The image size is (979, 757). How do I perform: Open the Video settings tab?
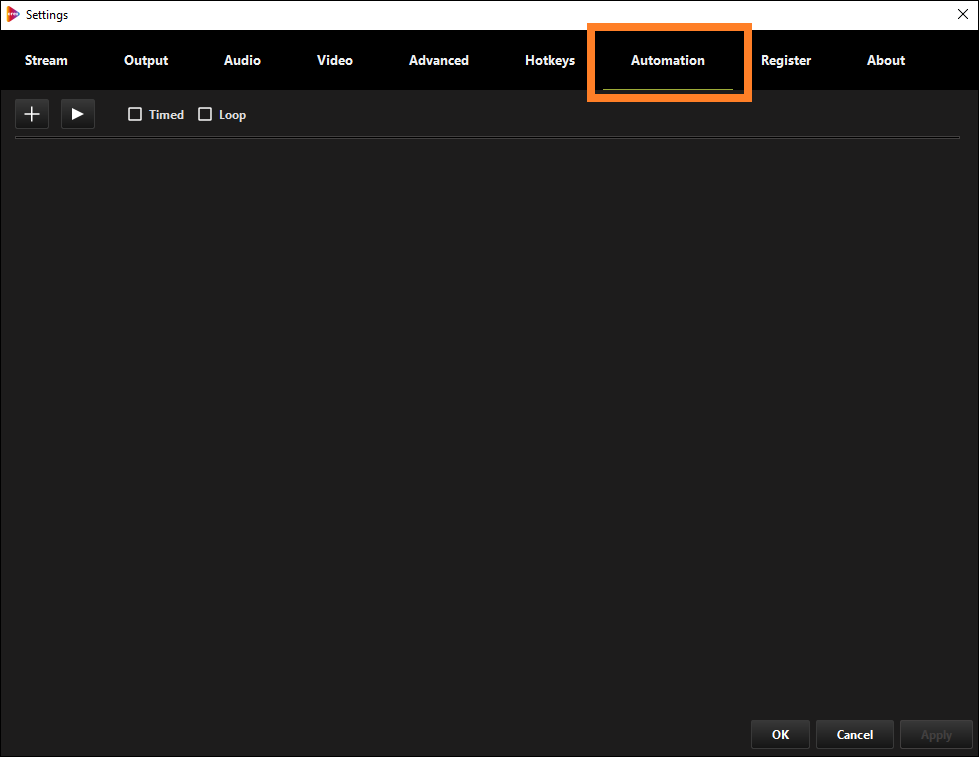tap(334, 60)
